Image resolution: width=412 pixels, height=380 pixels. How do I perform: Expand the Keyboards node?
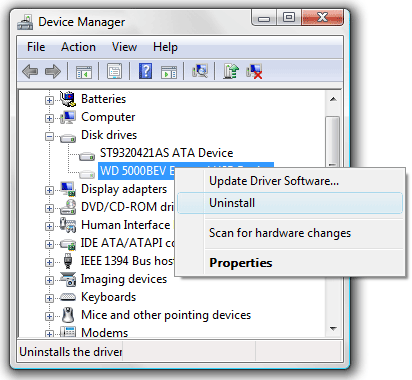(49, 298)
